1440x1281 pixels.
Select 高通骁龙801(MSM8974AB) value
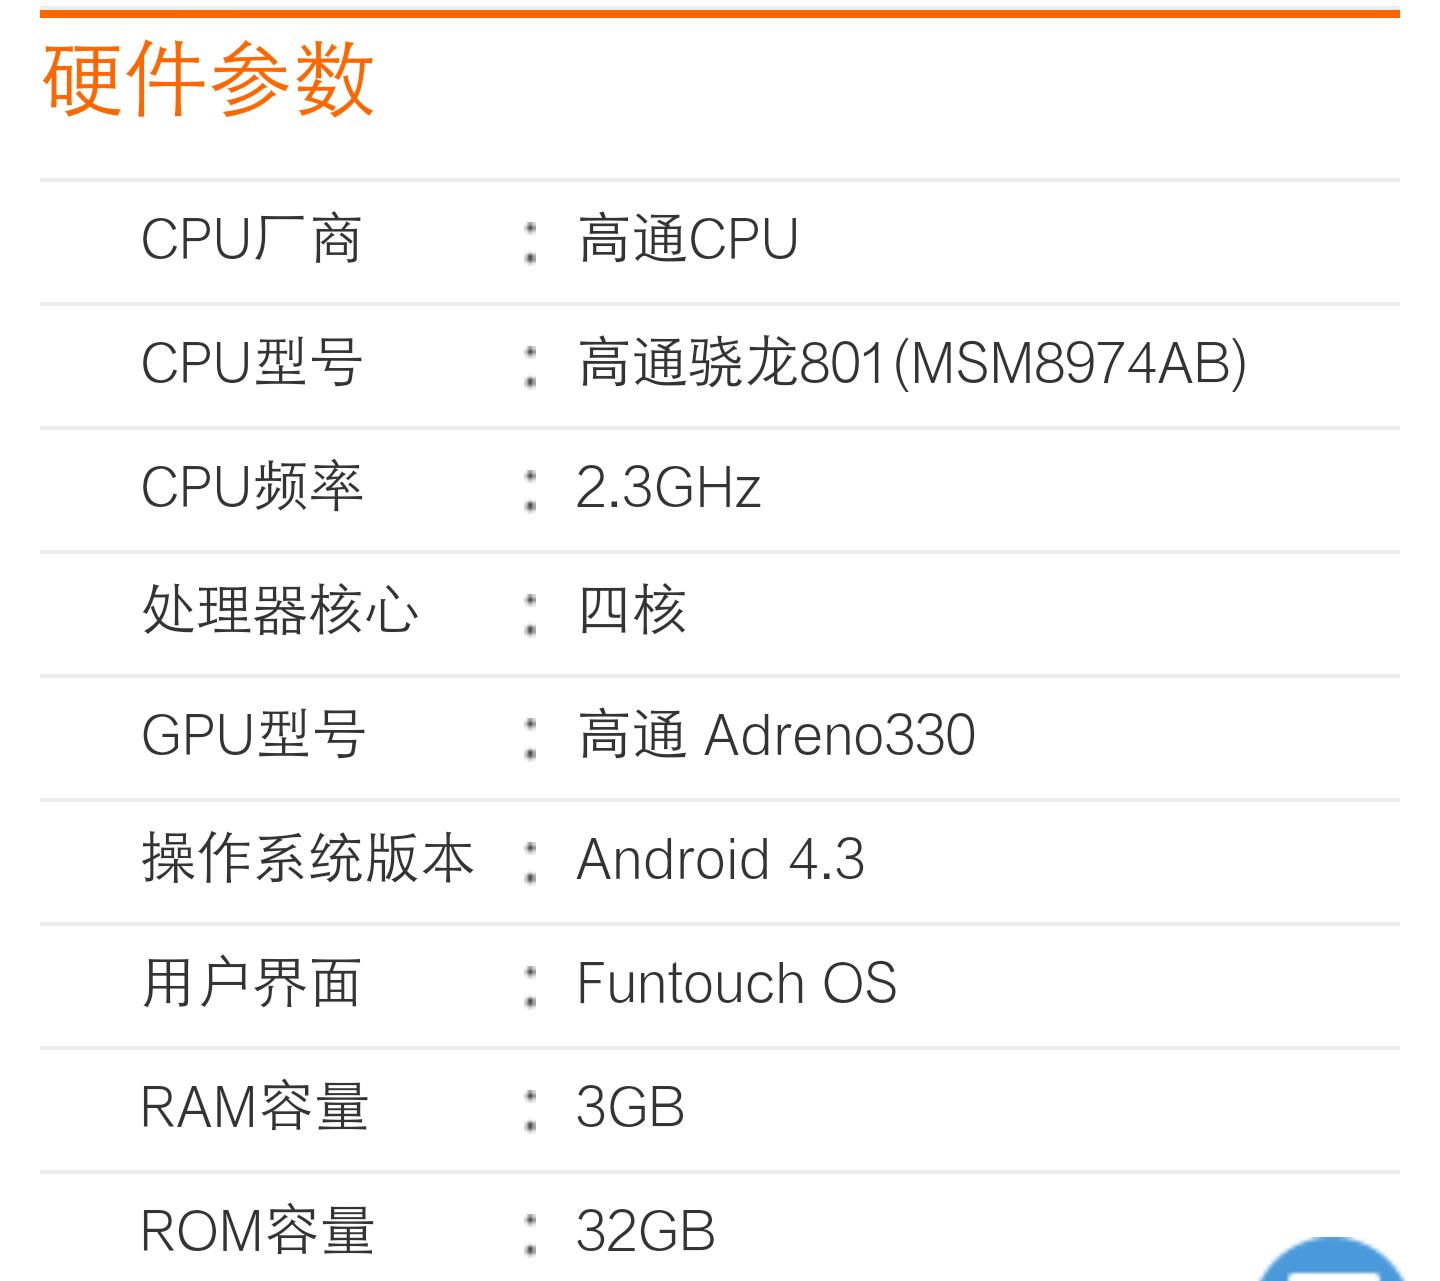coord(912,363)
